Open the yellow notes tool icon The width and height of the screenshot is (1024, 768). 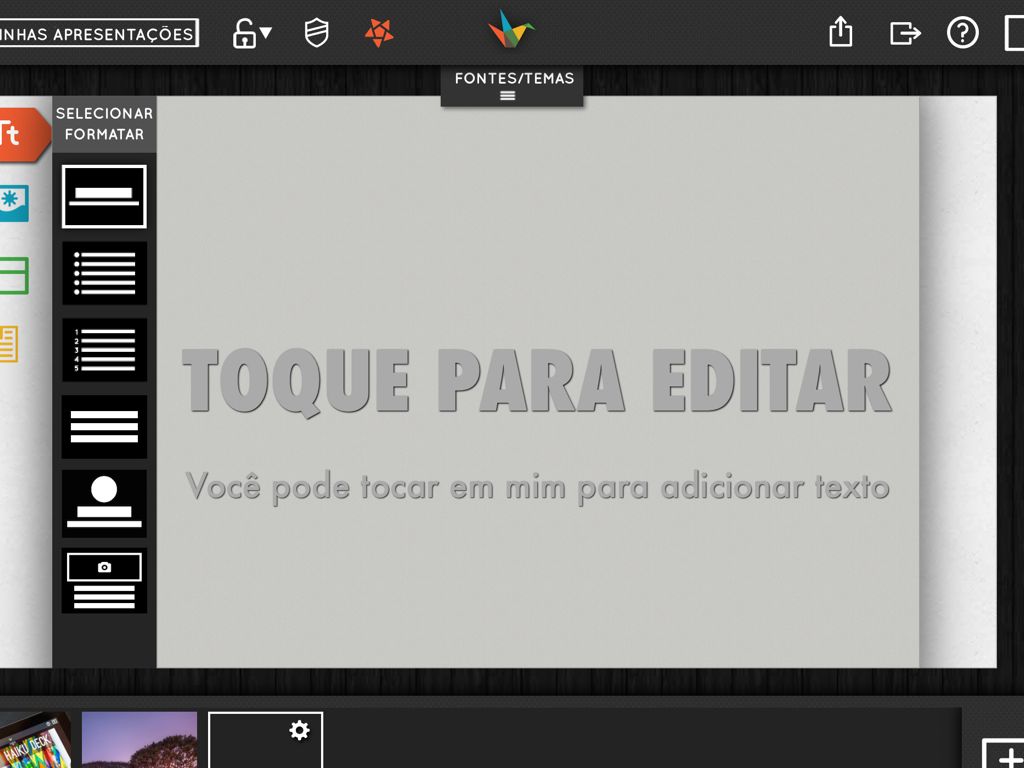coord(10,344)
